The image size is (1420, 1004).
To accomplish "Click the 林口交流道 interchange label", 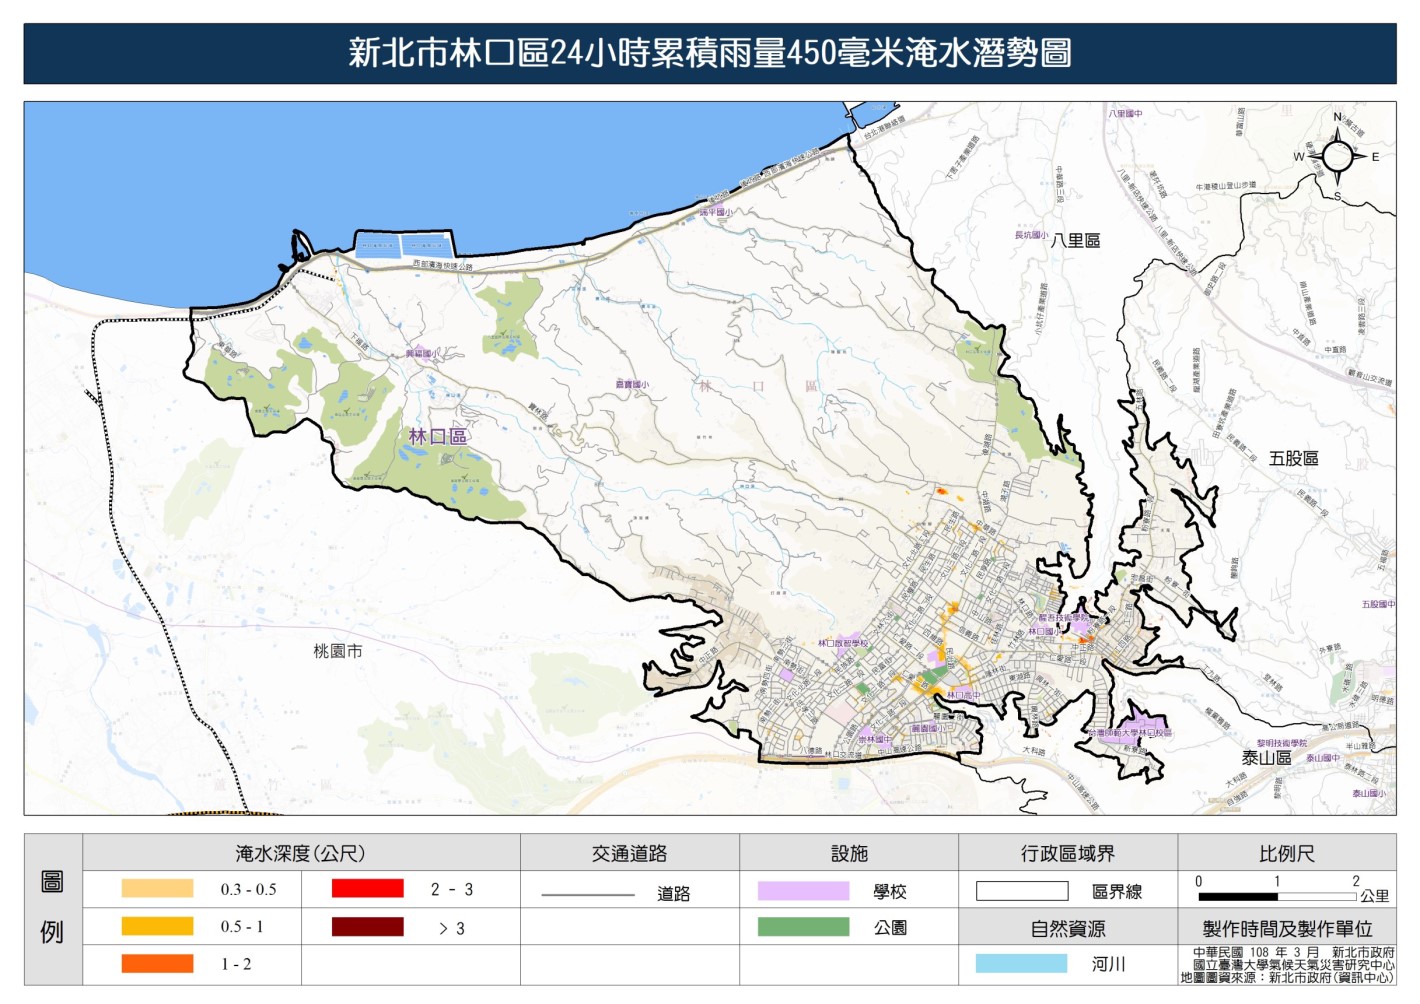I will point(843,754).
